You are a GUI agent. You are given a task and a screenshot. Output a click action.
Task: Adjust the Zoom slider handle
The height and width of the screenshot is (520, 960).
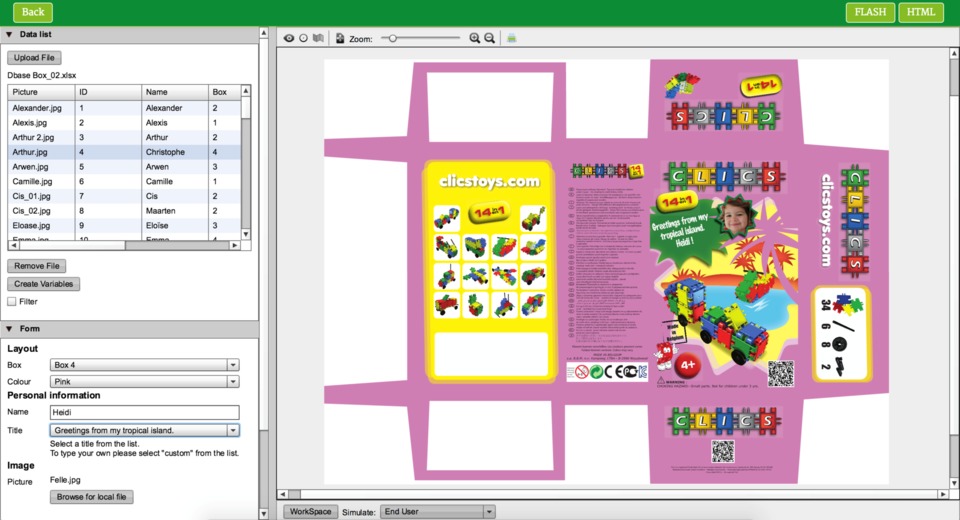(x=392, y=38)
